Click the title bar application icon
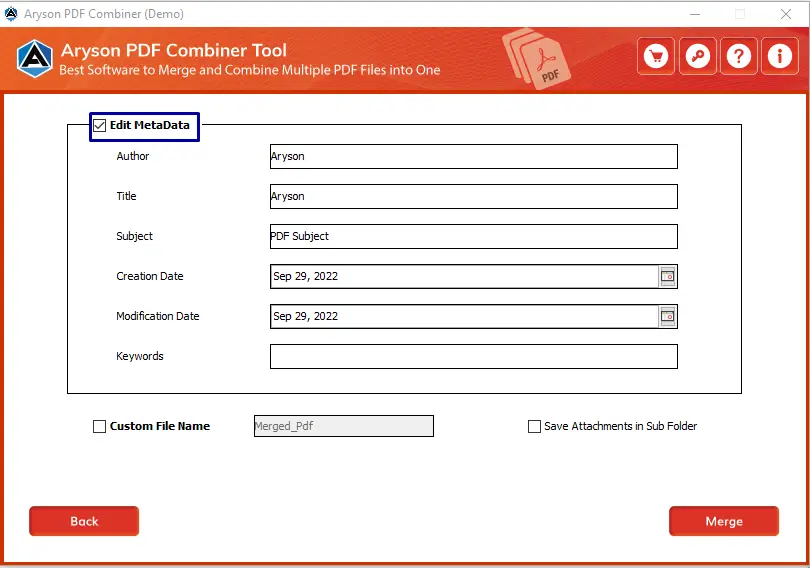 point(11,14)
